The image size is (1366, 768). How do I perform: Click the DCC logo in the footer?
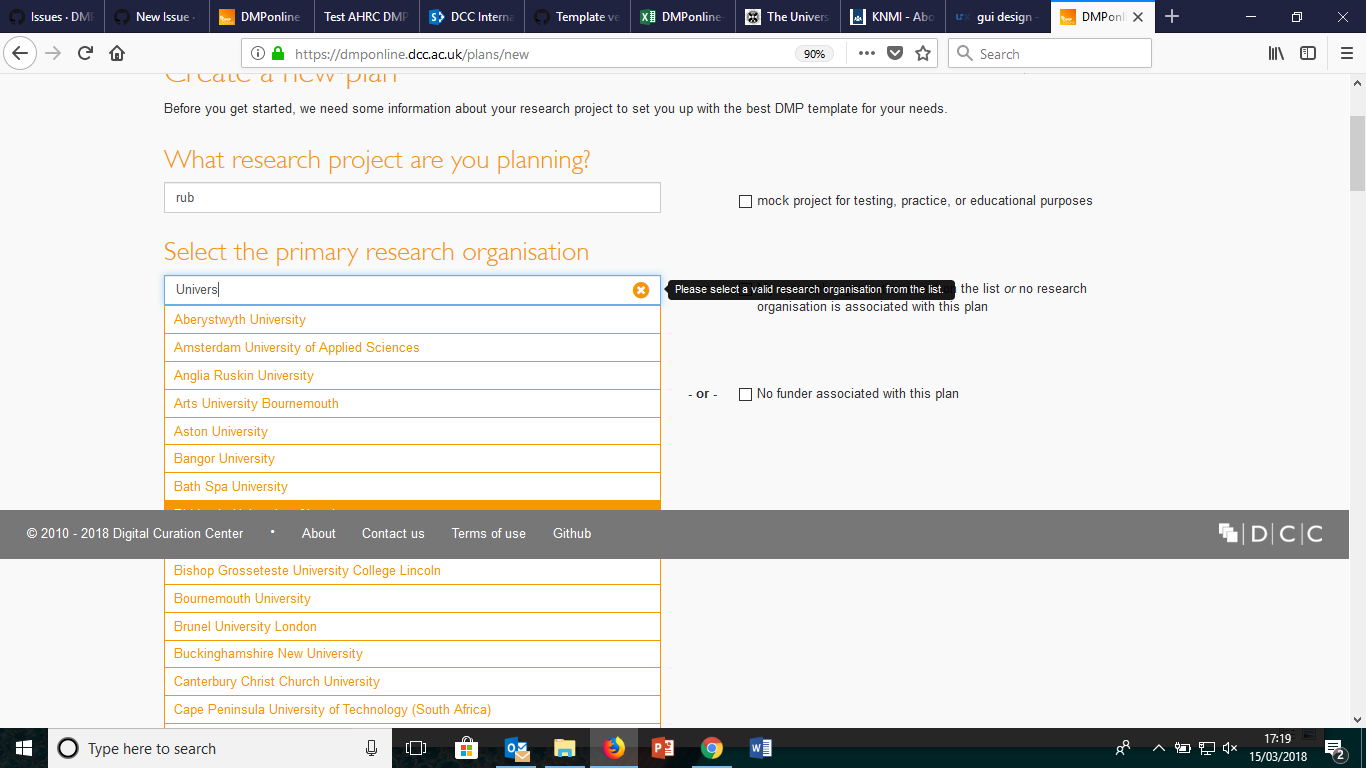tap(1276, 534)
